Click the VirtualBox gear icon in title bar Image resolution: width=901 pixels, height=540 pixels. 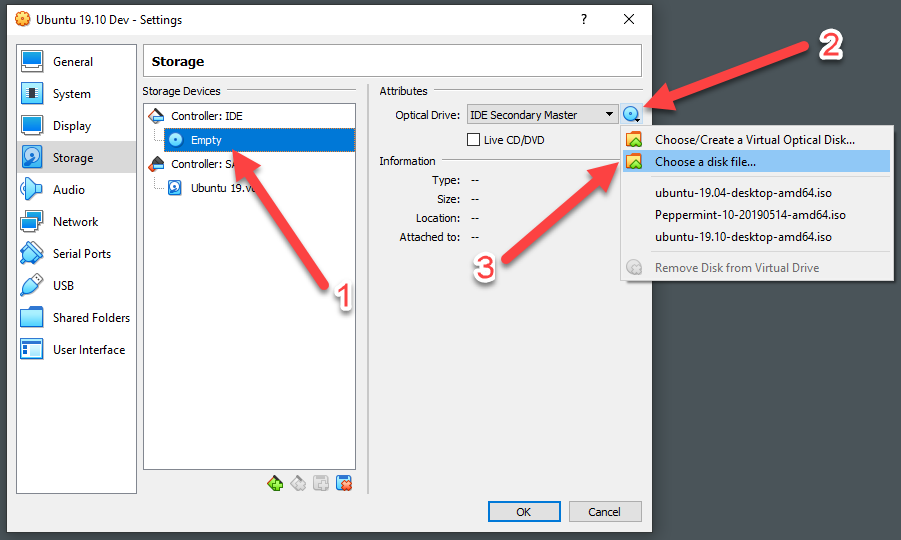[x=22, y=20]
